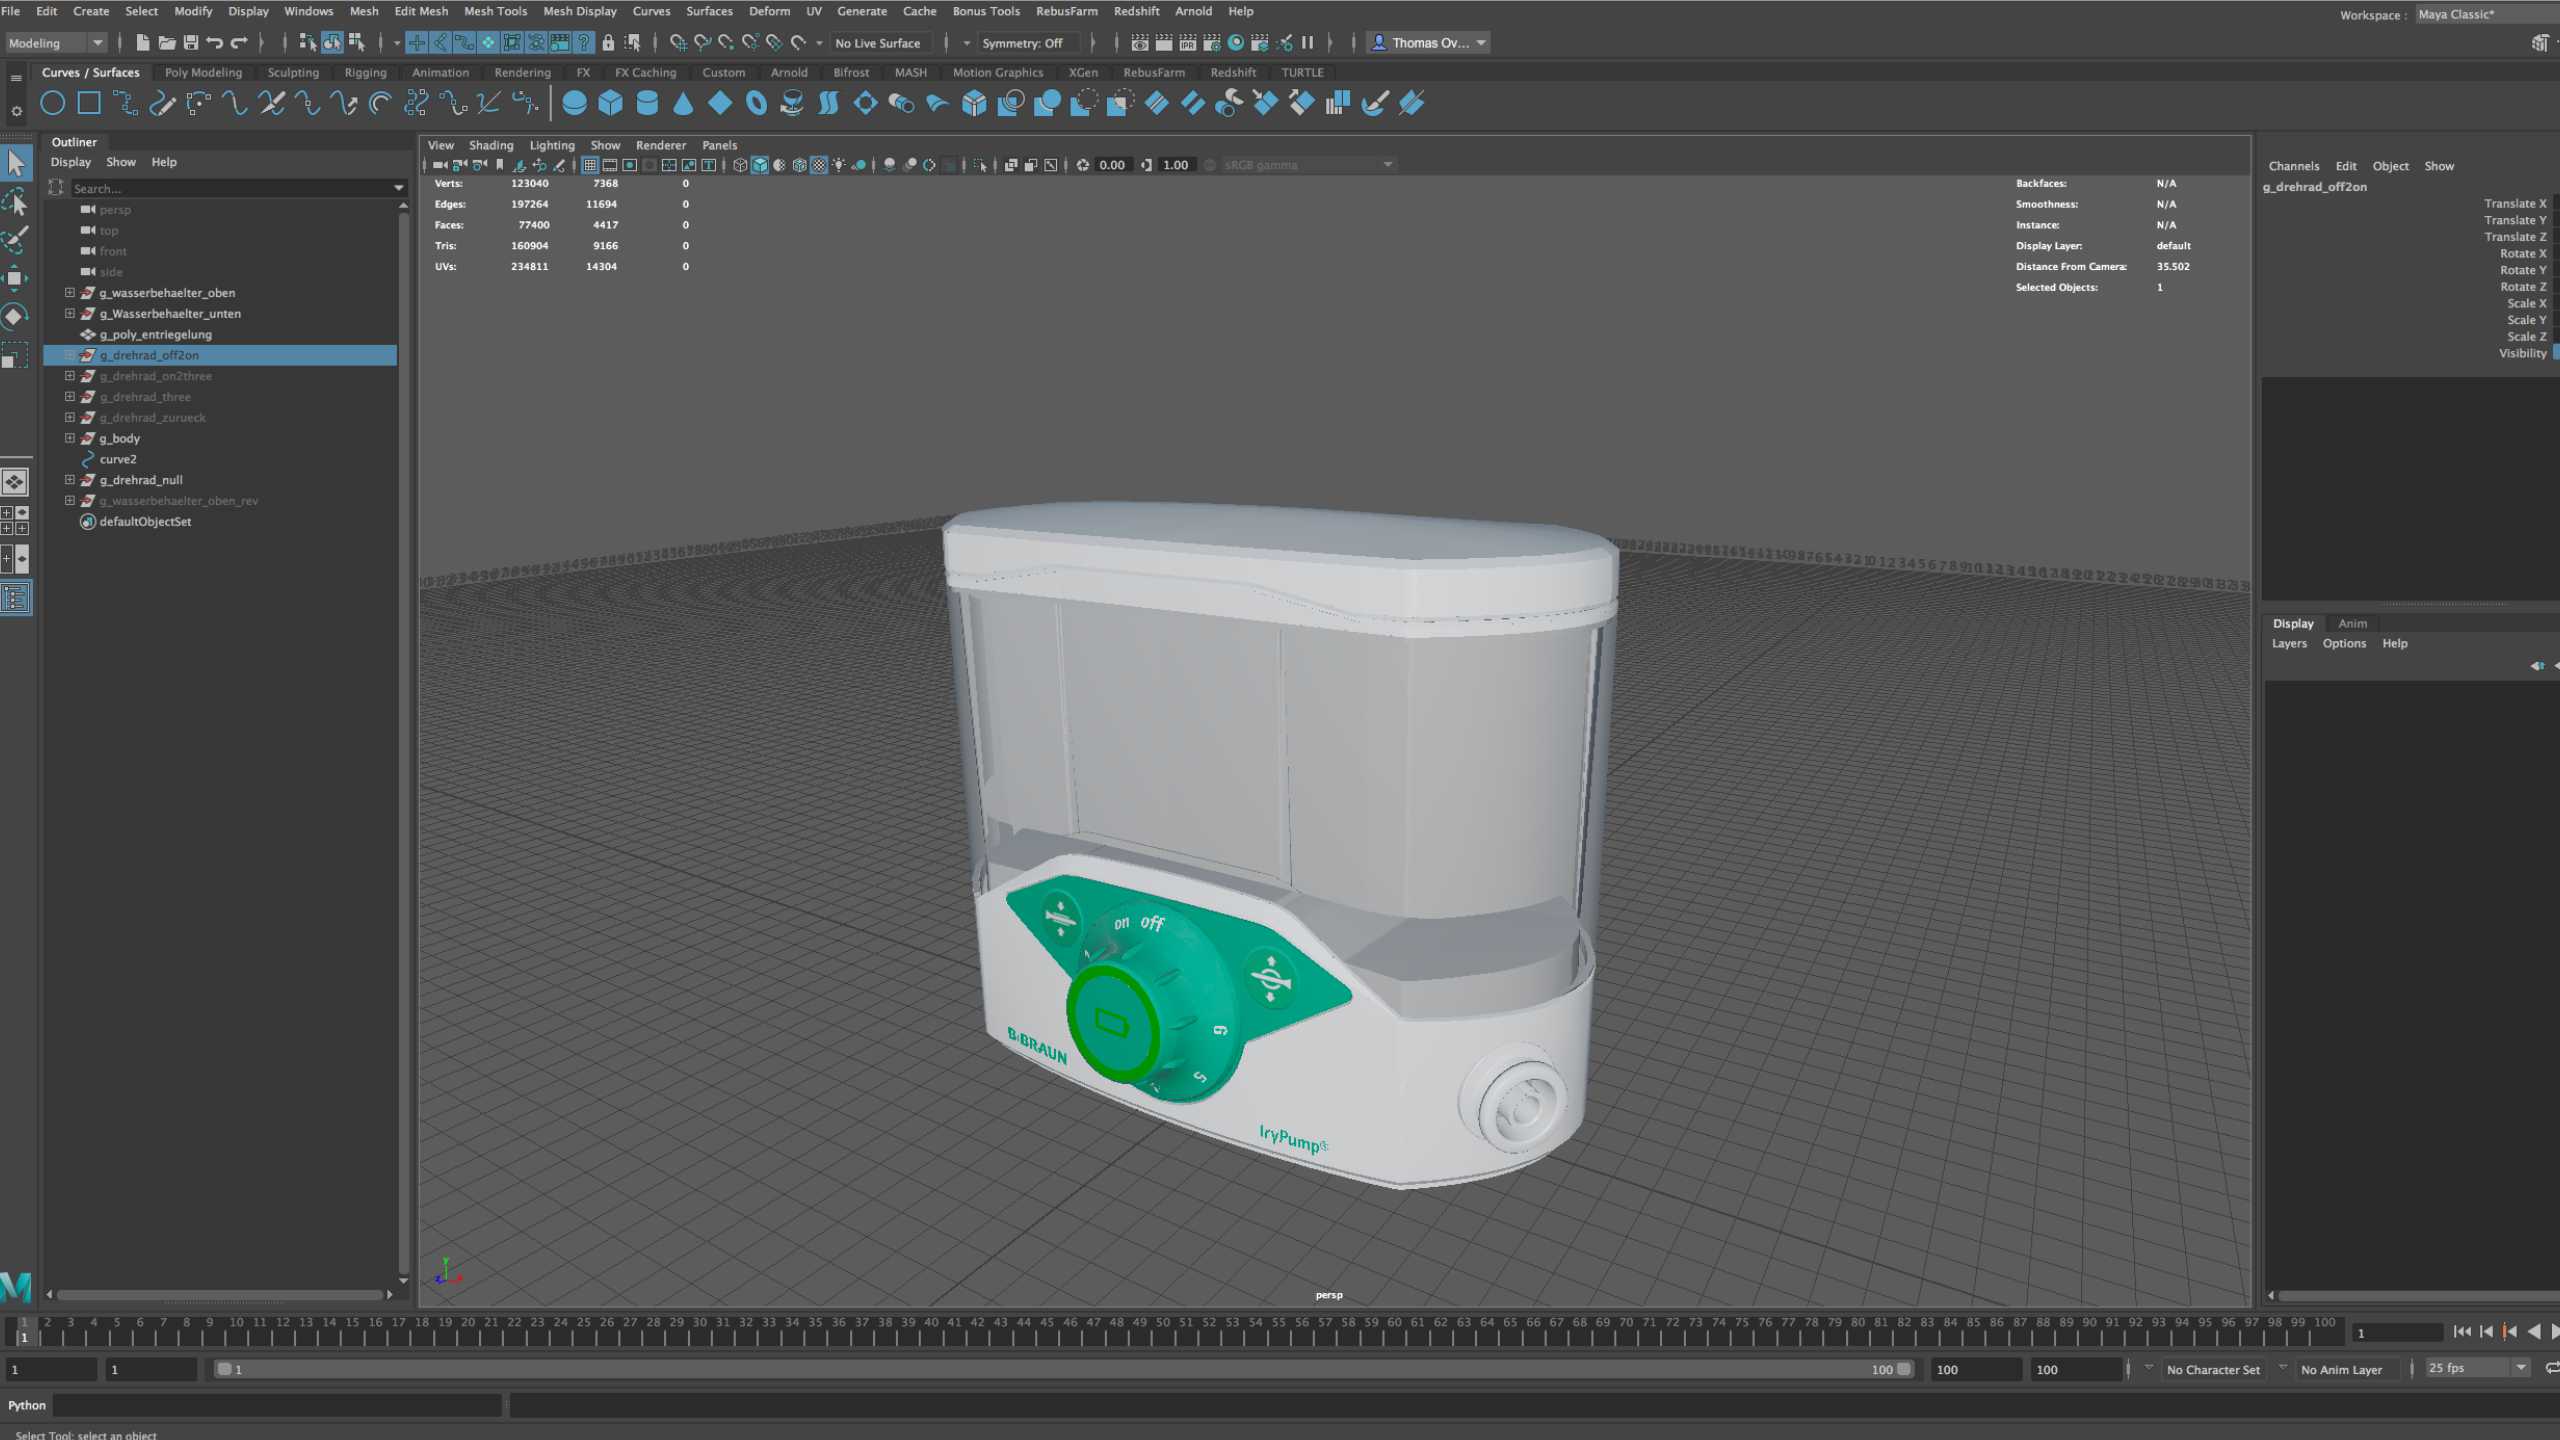The image size is (2560, 1440).
Task: Click the viewport Select Camera icon
Action: (x=440, y=165)
